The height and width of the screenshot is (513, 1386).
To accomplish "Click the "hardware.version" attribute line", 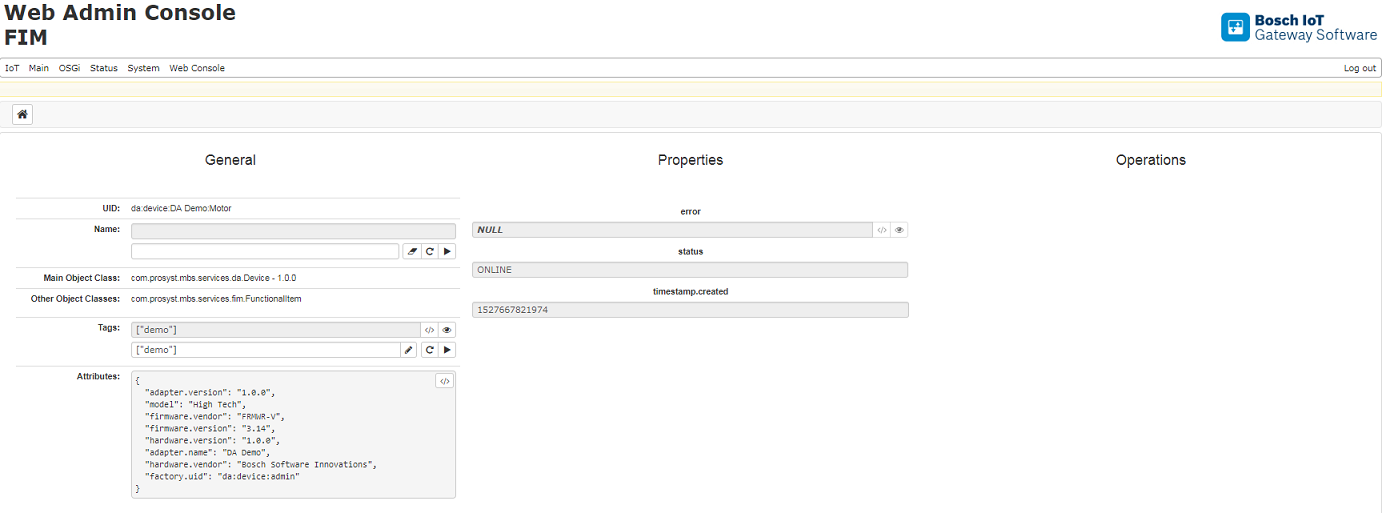I will (212, 440).
